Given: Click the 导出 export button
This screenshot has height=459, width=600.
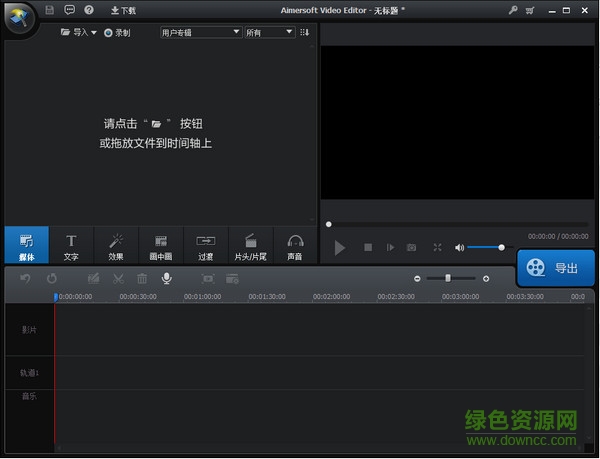Looking at the screenshot, I should point(555,268).
